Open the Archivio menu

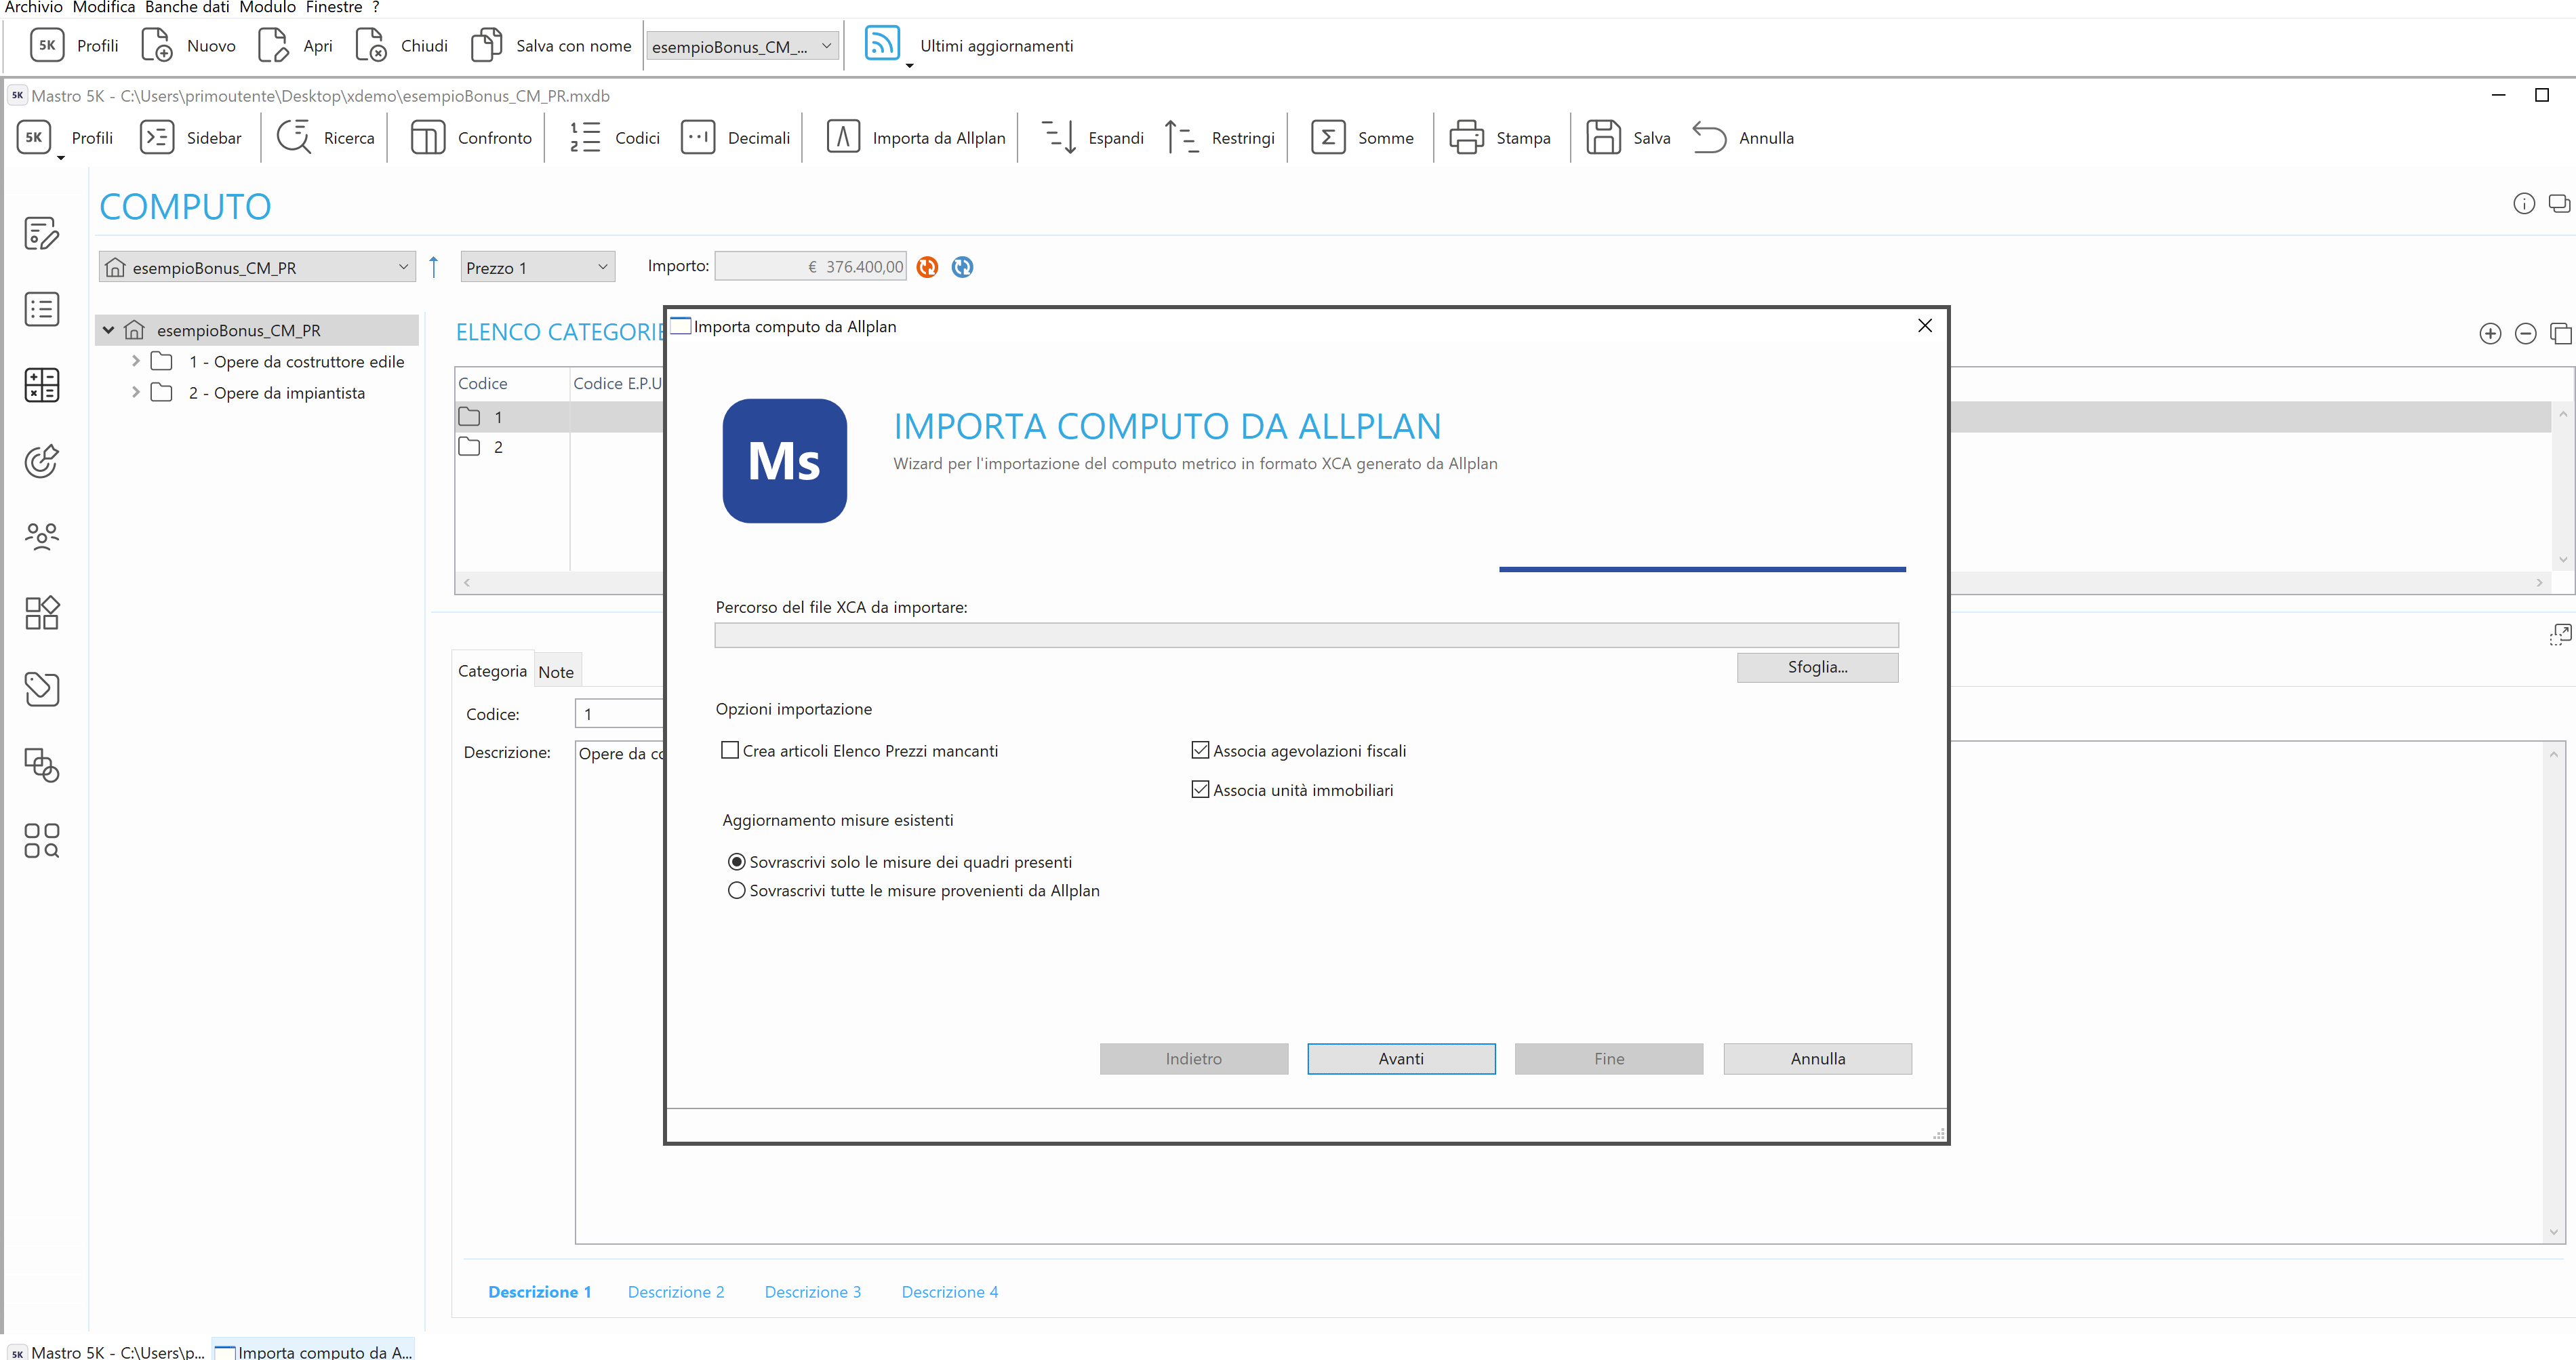(x=33, y=8)
